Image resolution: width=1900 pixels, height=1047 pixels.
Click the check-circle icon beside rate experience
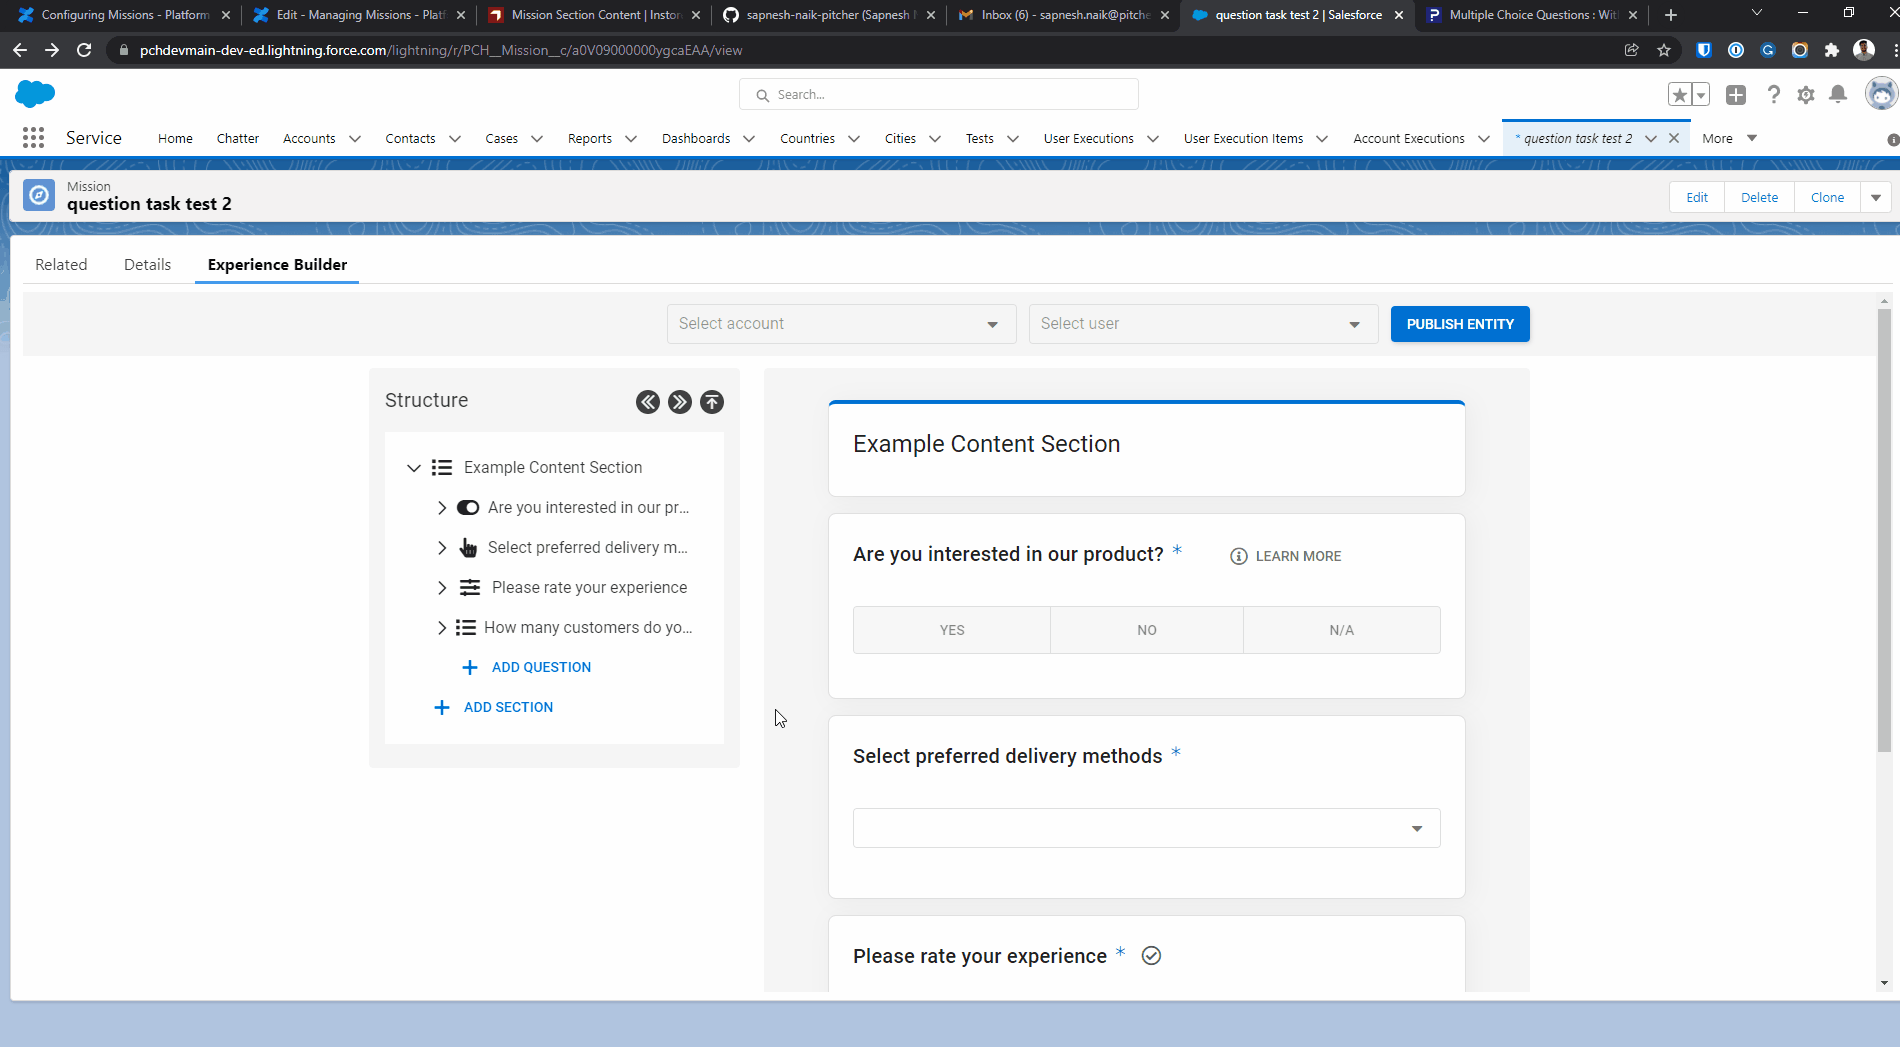coord(1151,956)
